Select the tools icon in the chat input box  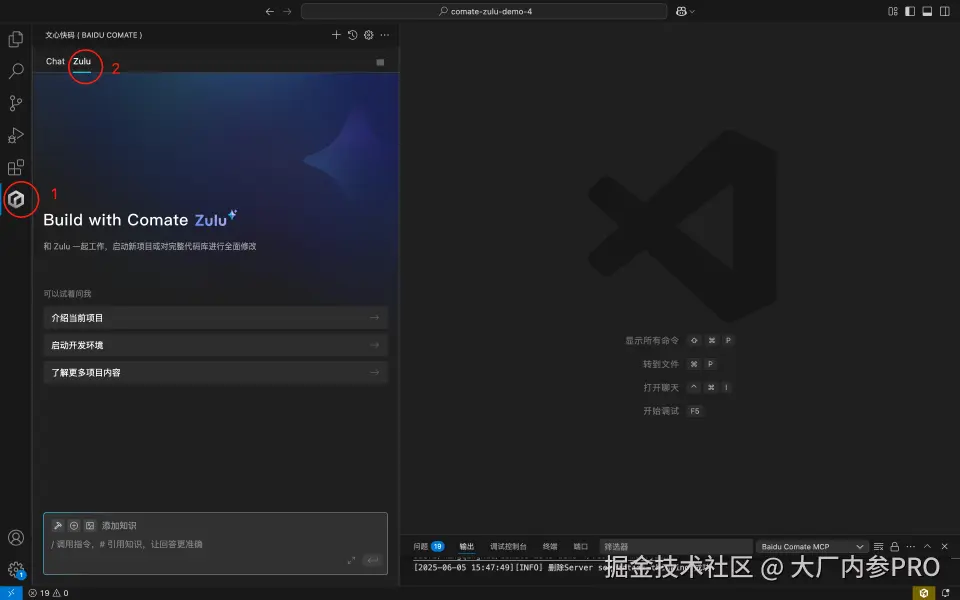(58, 524)
